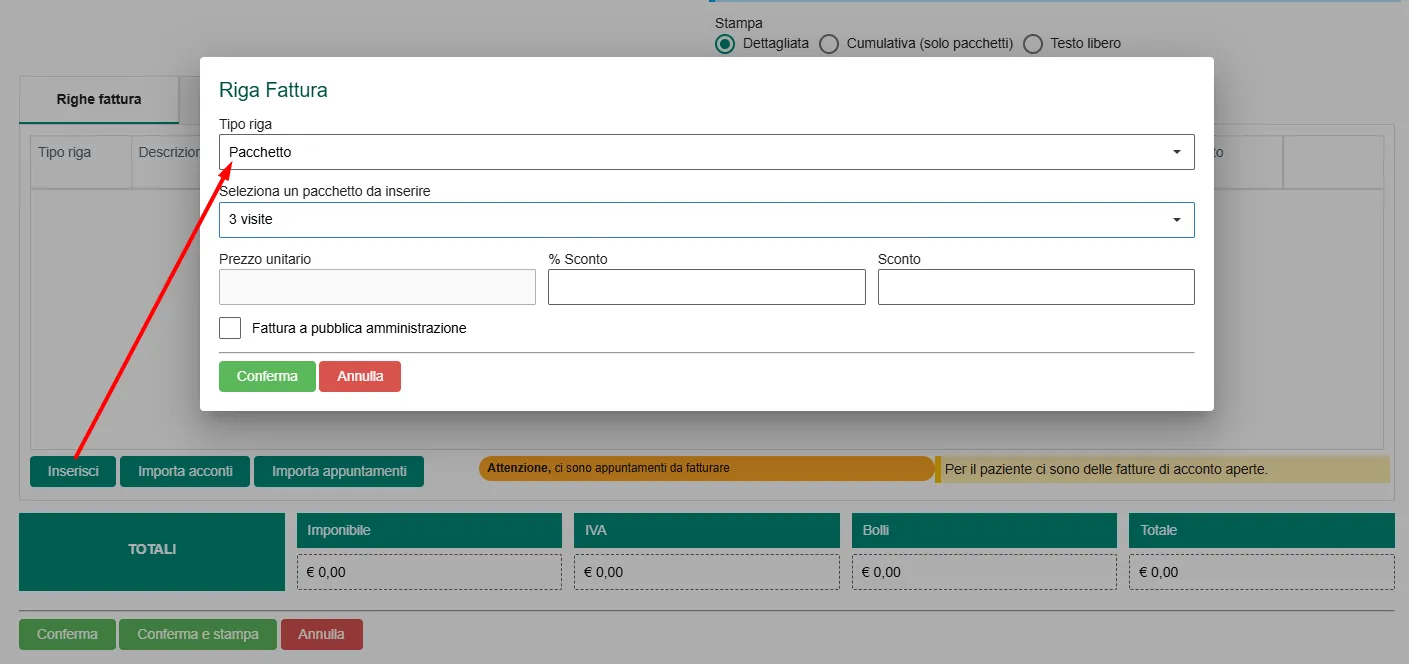Click Importa acconti button

coord(185,471)
